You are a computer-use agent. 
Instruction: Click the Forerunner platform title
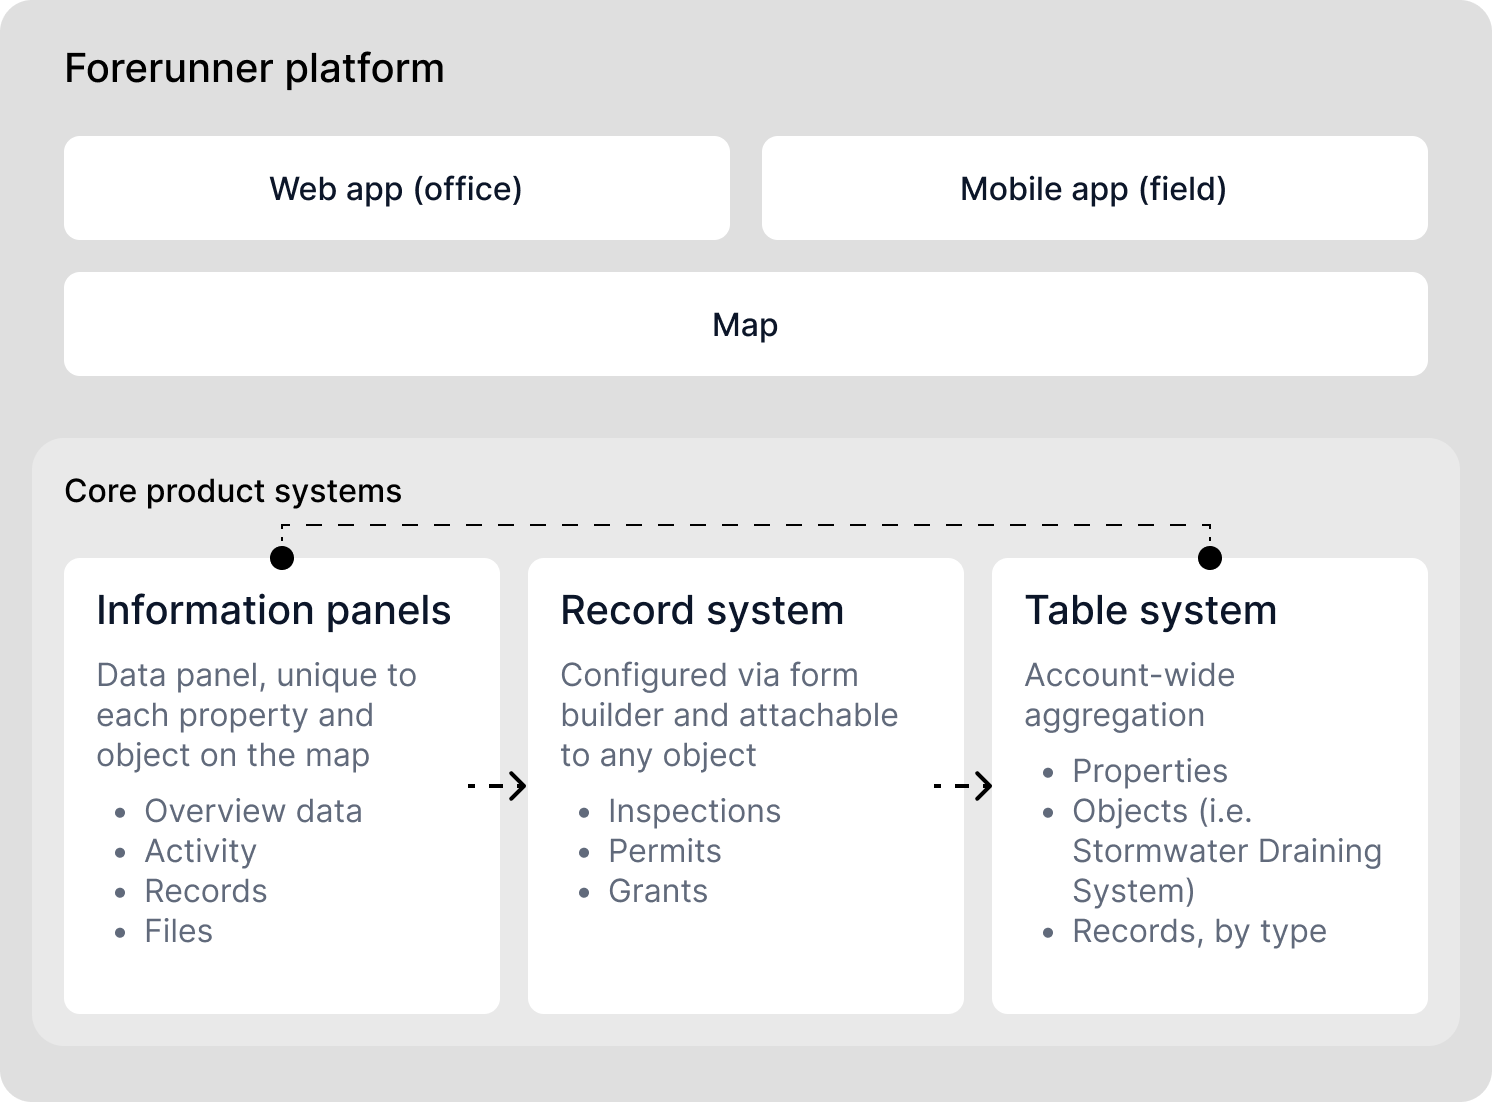click(x=254, y=69)
